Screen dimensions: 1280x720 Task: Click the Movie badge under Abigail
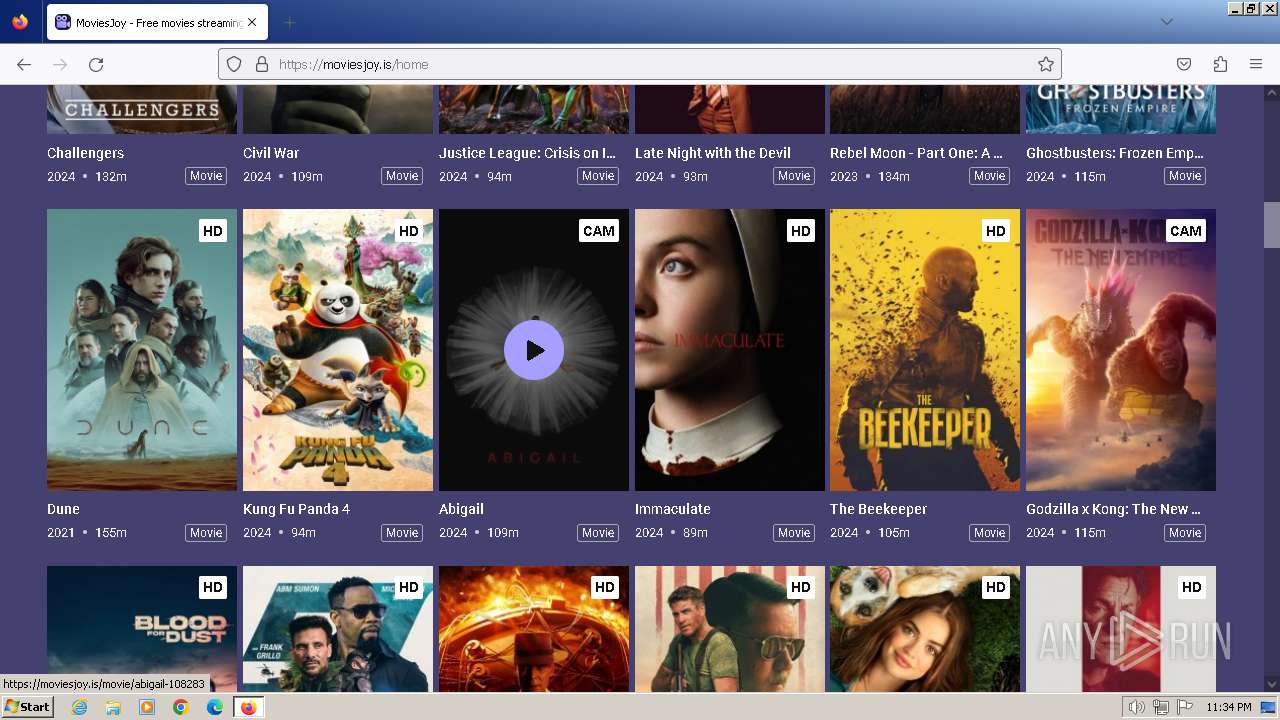[598, 533]
